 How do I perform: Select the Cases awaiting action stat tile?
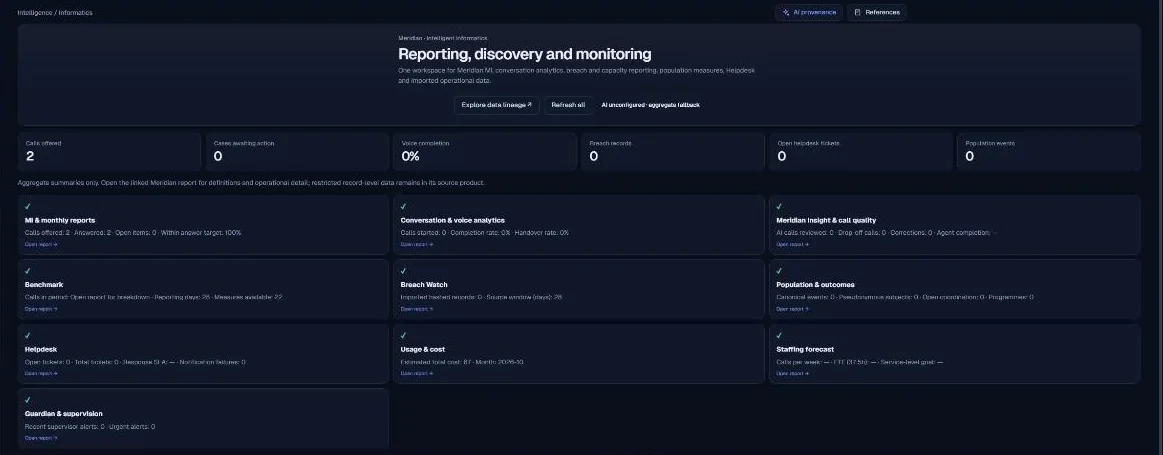(x=297, y=151)
